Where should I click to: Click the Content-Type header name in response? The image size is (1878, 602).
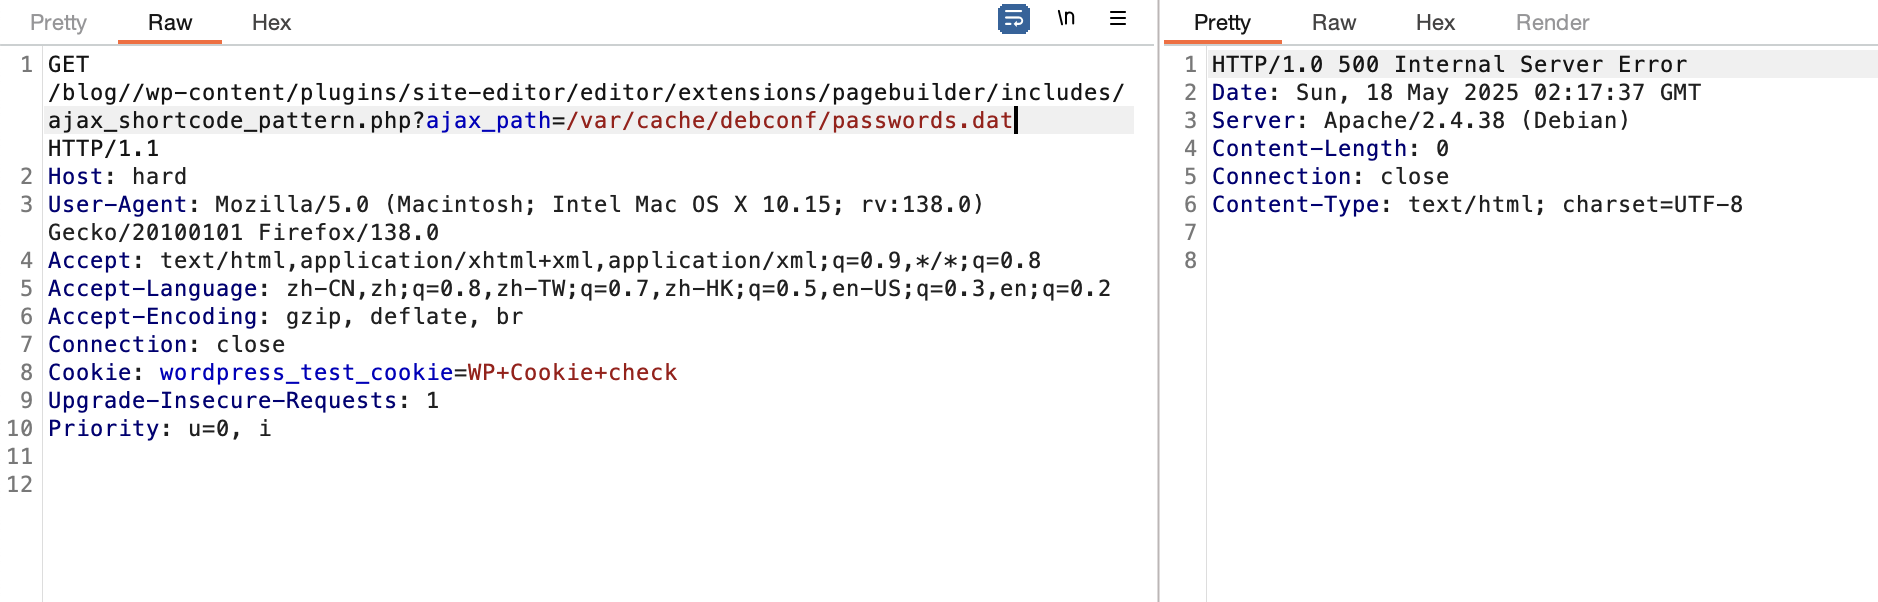1296,204
